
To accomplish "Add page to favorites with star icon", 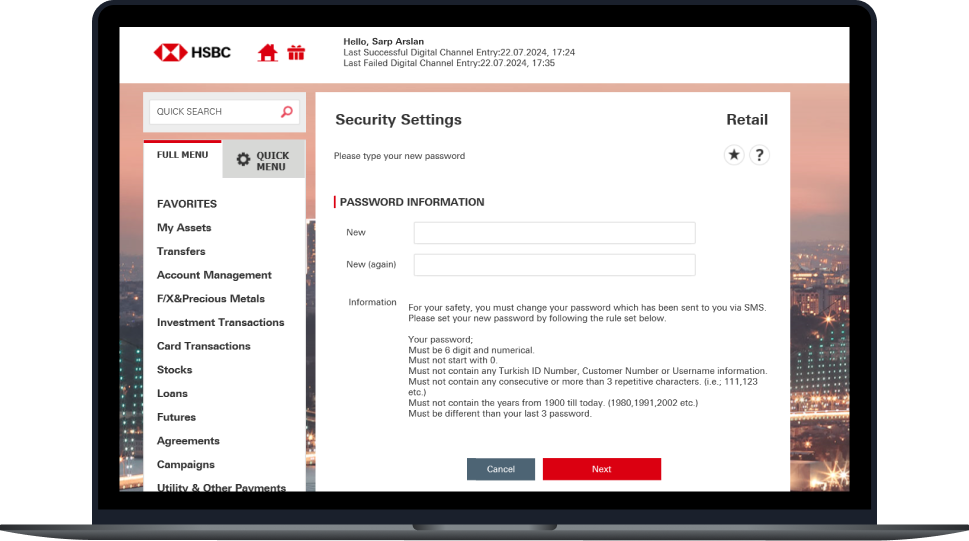I will tap(734, 155).
